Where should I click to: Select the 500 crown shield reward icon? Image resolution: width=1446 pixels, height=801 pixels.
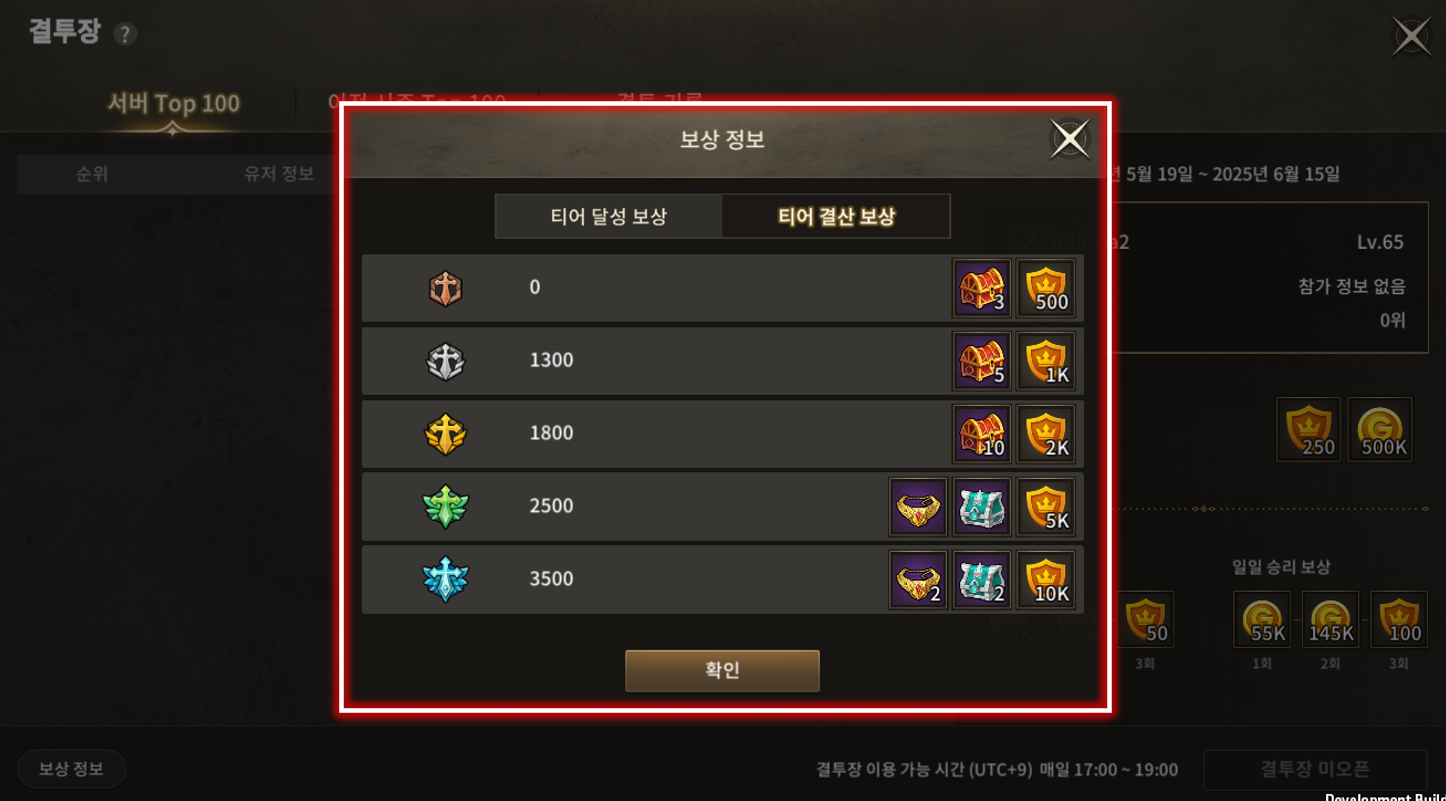[1046, 288]
